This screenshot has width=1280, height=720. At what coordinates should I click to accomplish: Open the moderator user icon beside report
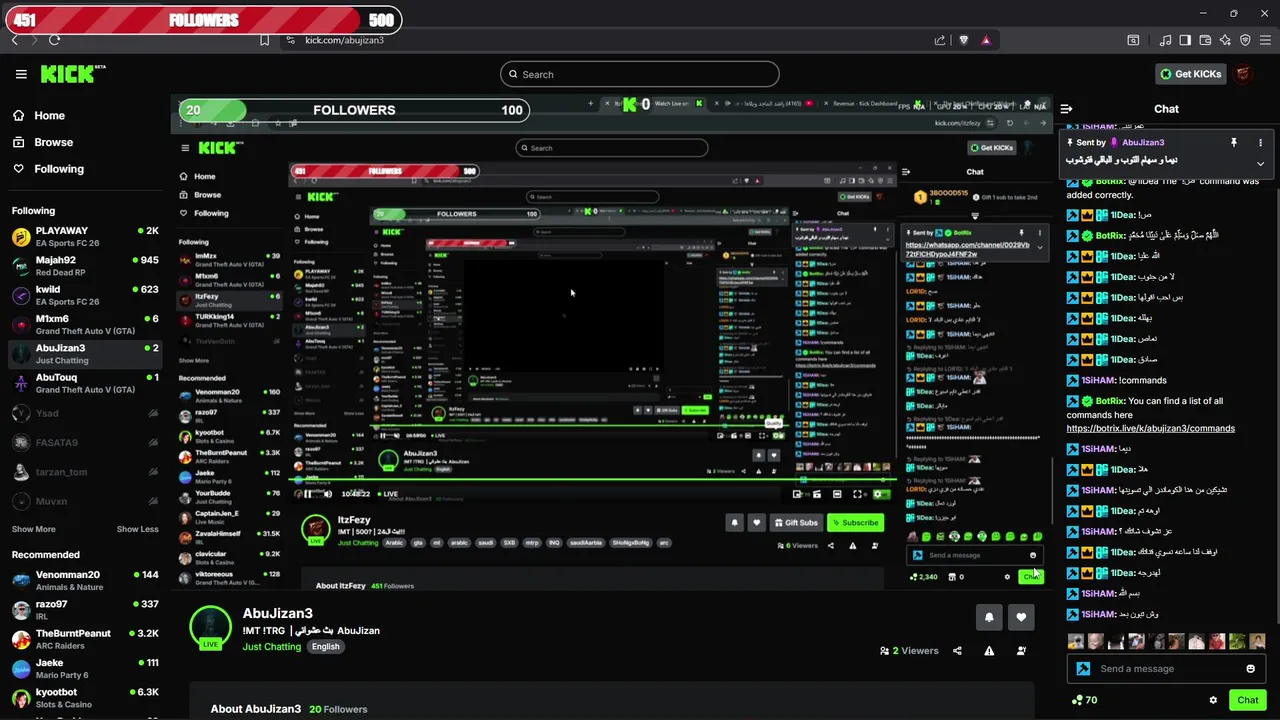tap(1021, 651)
